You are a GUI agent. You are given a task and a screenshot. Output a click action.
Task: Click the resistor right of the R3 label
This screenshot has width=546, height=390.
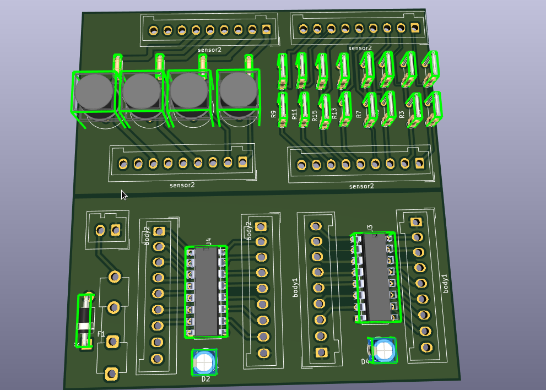click(414, 110)
